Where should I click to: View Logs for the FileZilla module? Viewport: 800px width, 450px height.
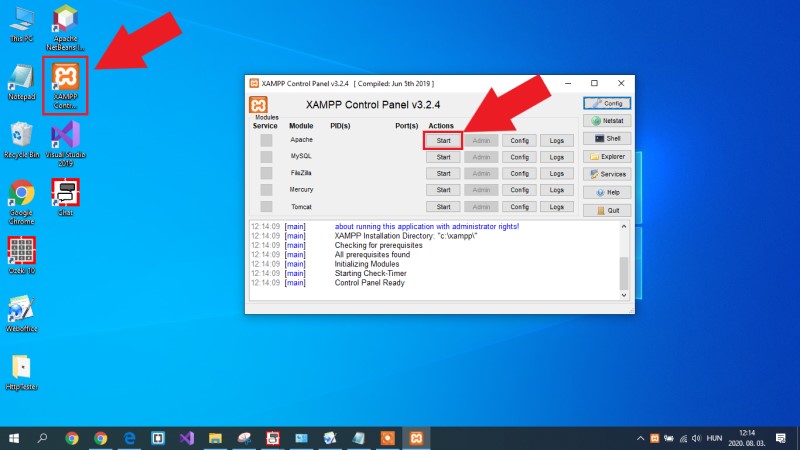(x=557, y=173)
